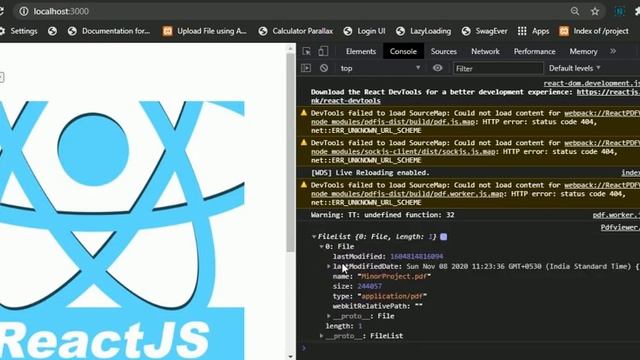Switch to the Sources tab
Viewport: 640px width, 360px height.
[444, 51]
